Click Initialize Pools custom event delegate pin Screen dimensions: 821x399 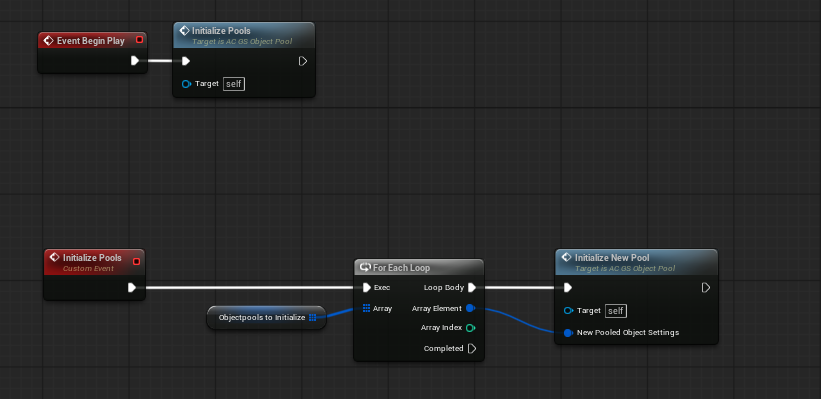point(137,261)
